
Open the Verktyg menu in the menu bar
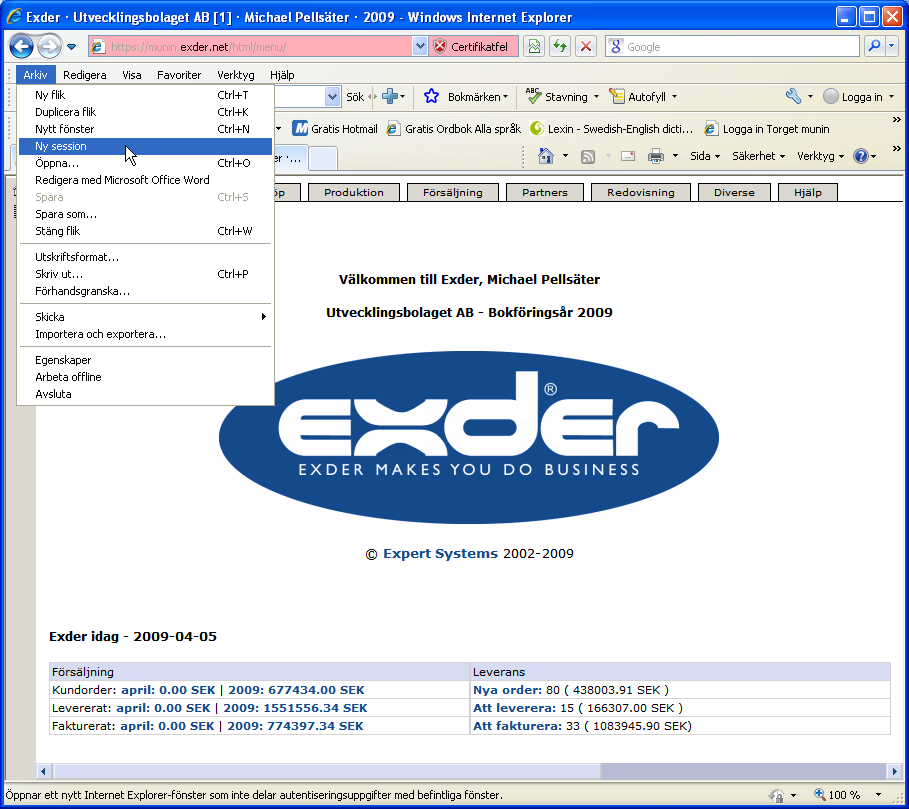coord(235,75)
